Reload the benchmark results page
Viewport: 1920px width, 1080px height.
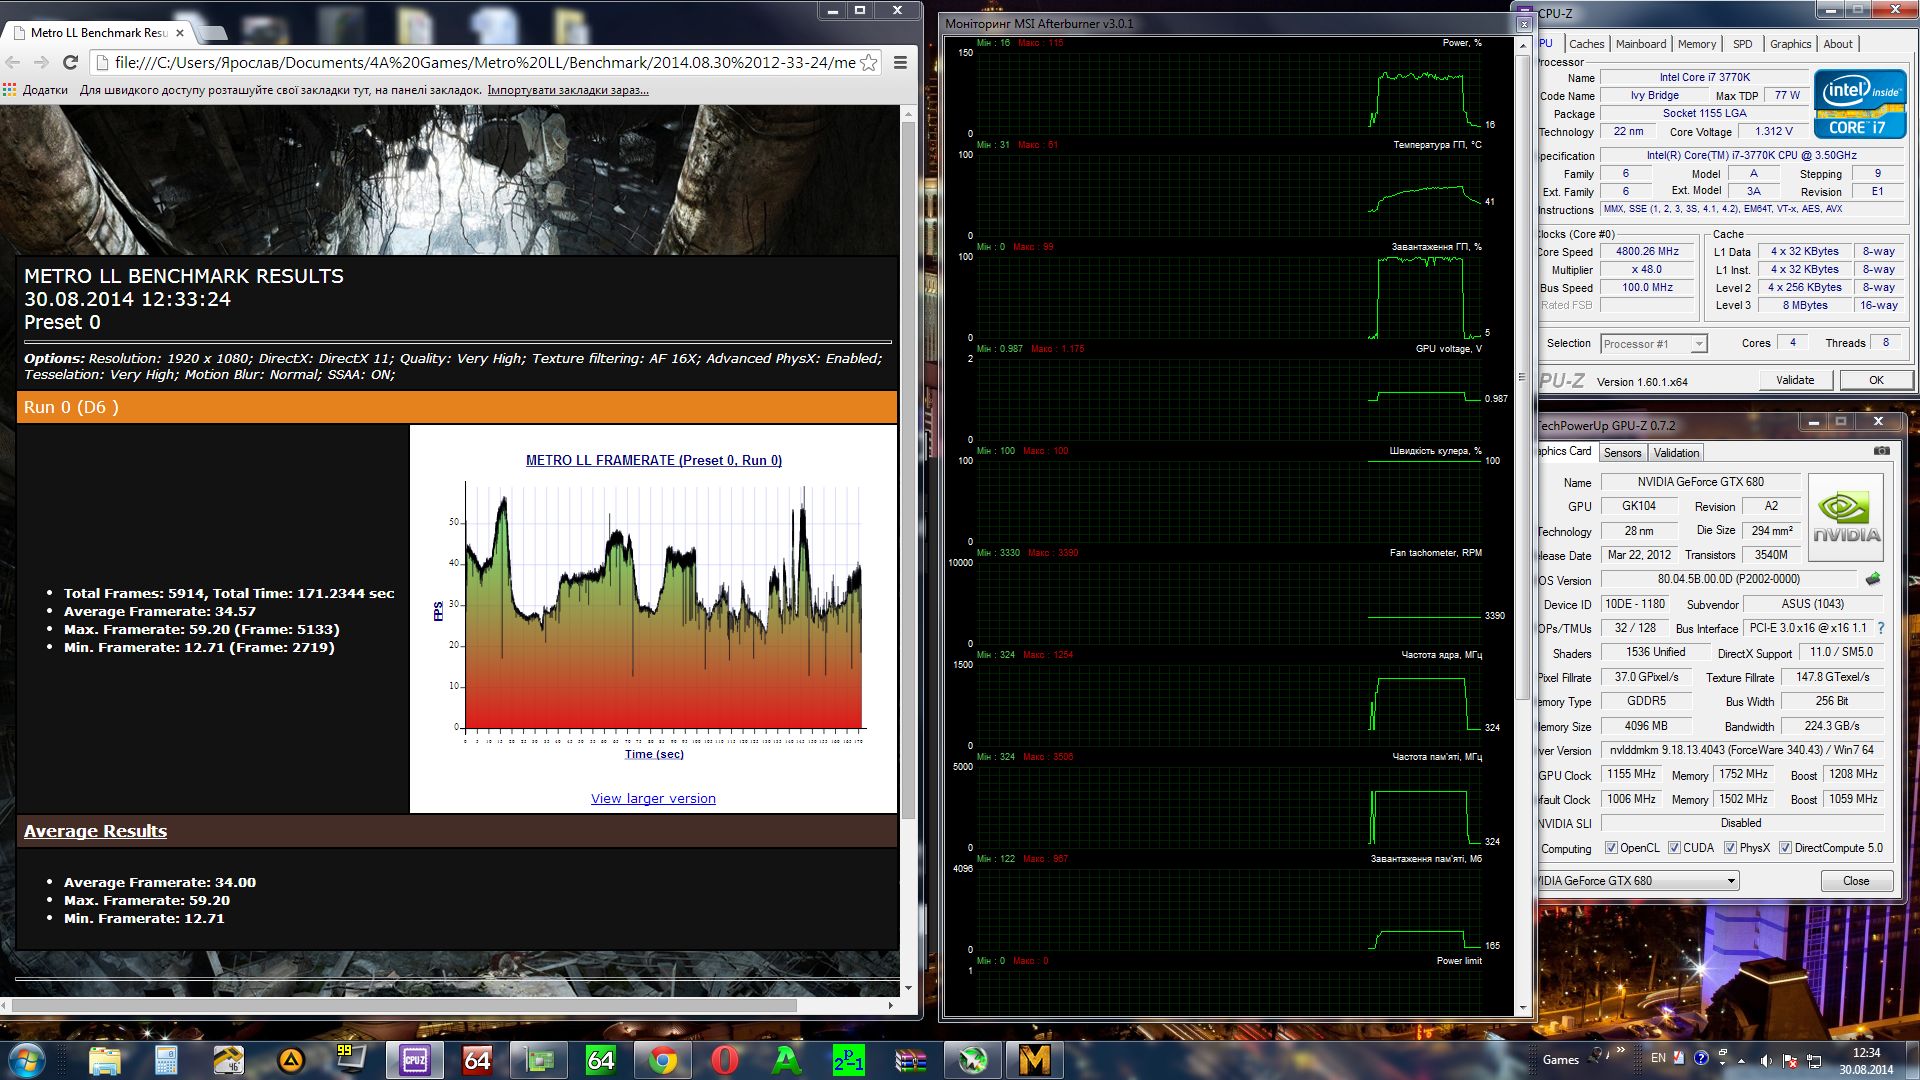pos(70,63)
